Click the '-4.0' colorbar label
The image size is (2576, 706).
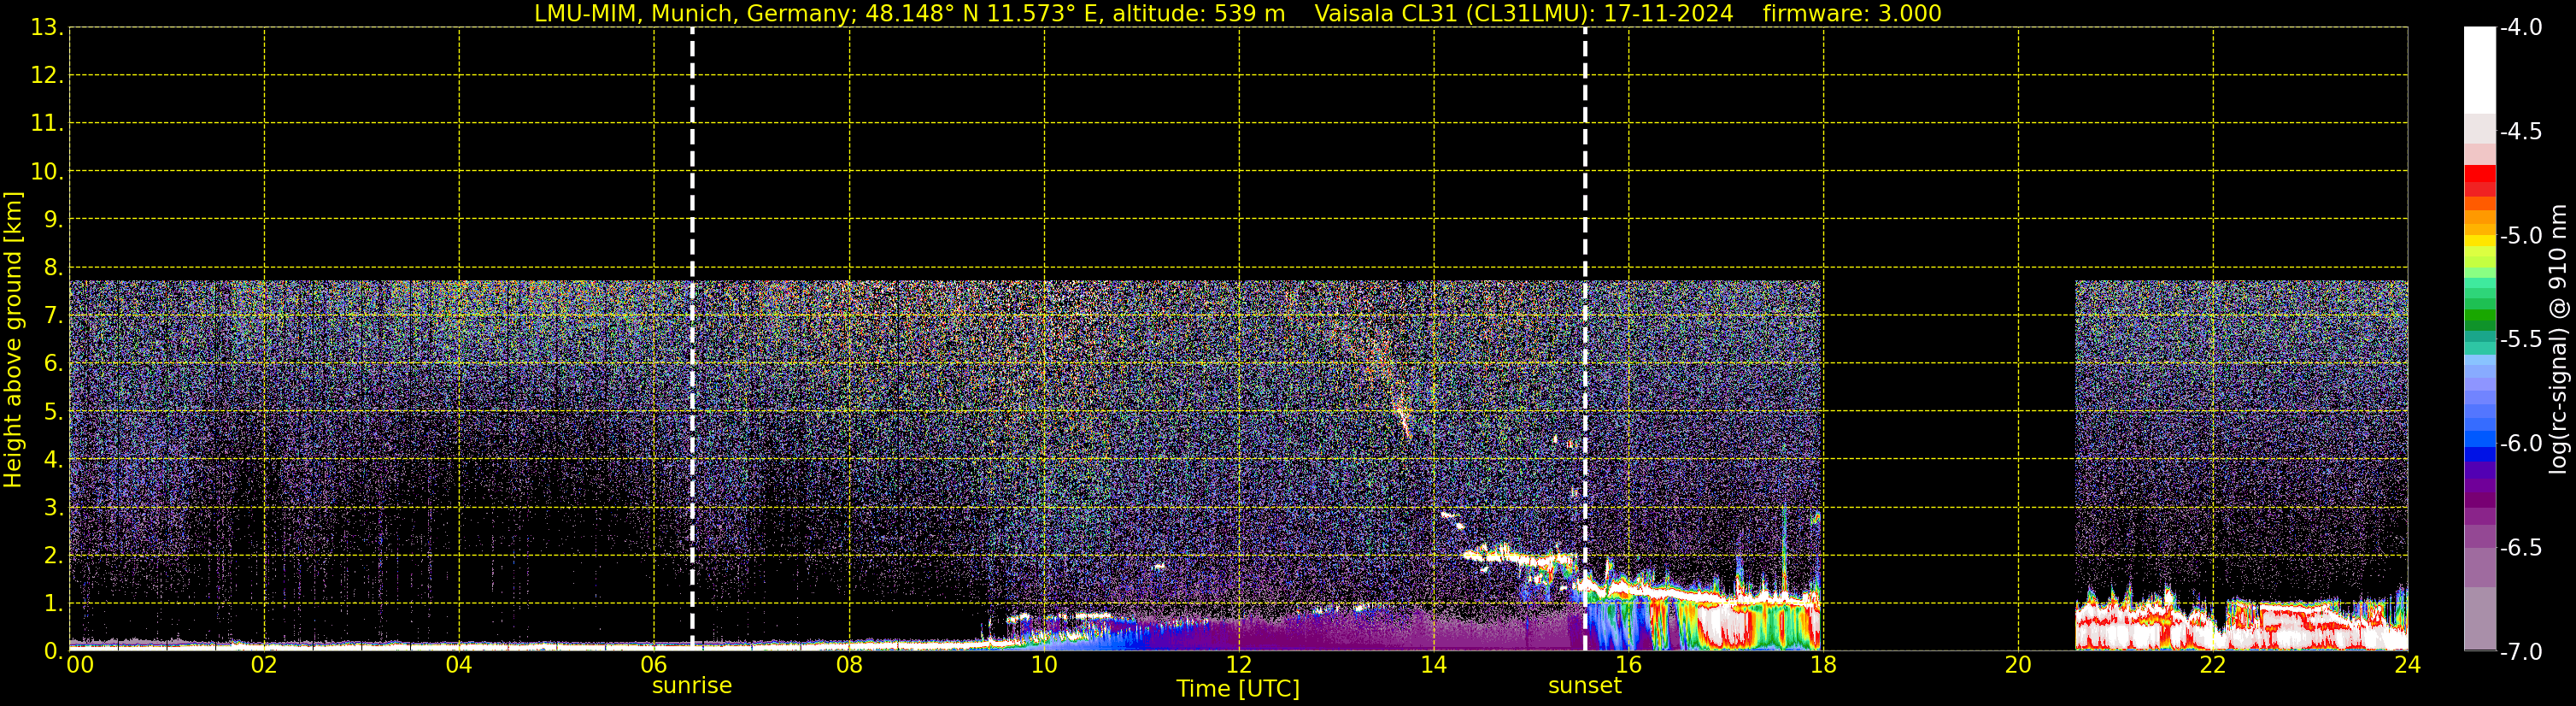point(2521,28)
